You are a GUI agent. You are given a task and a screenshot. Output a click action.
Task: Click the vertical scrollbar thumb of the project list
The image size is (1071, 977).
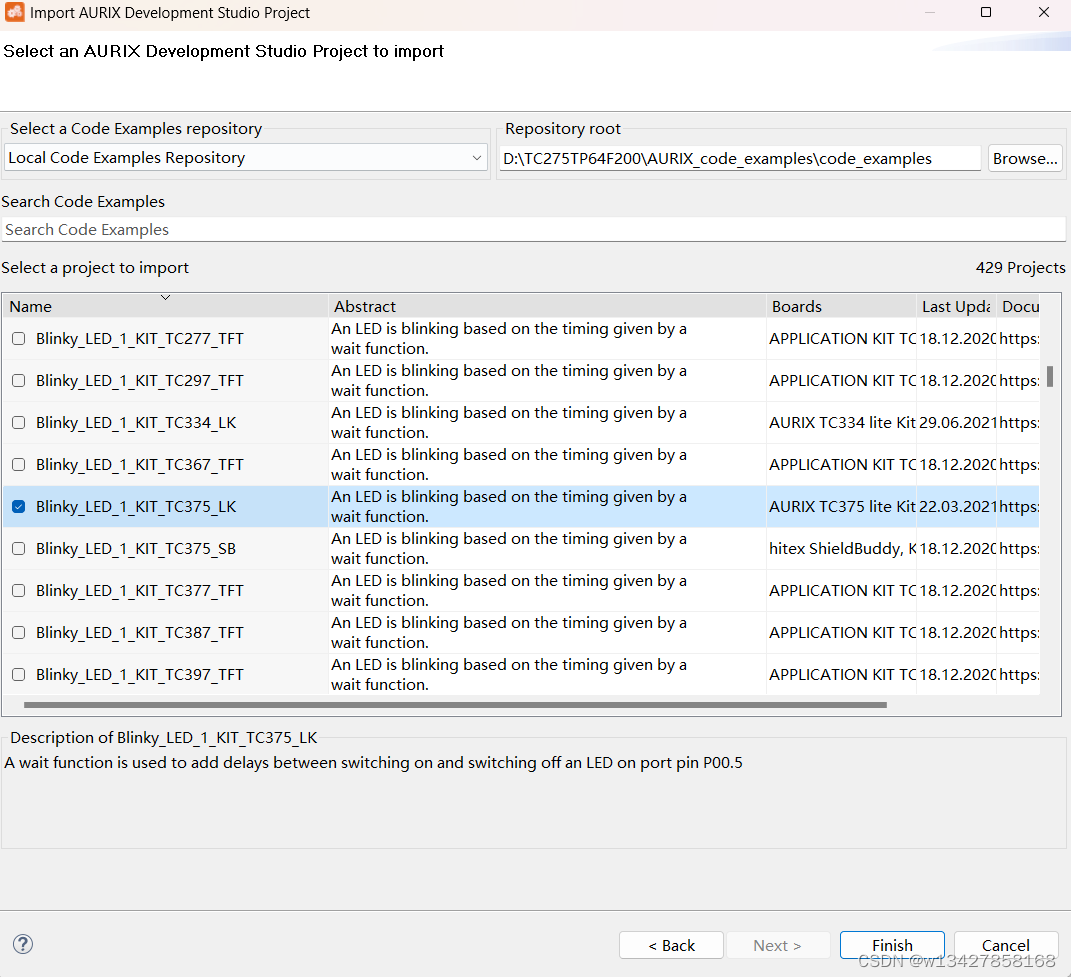pos(1050,376)
